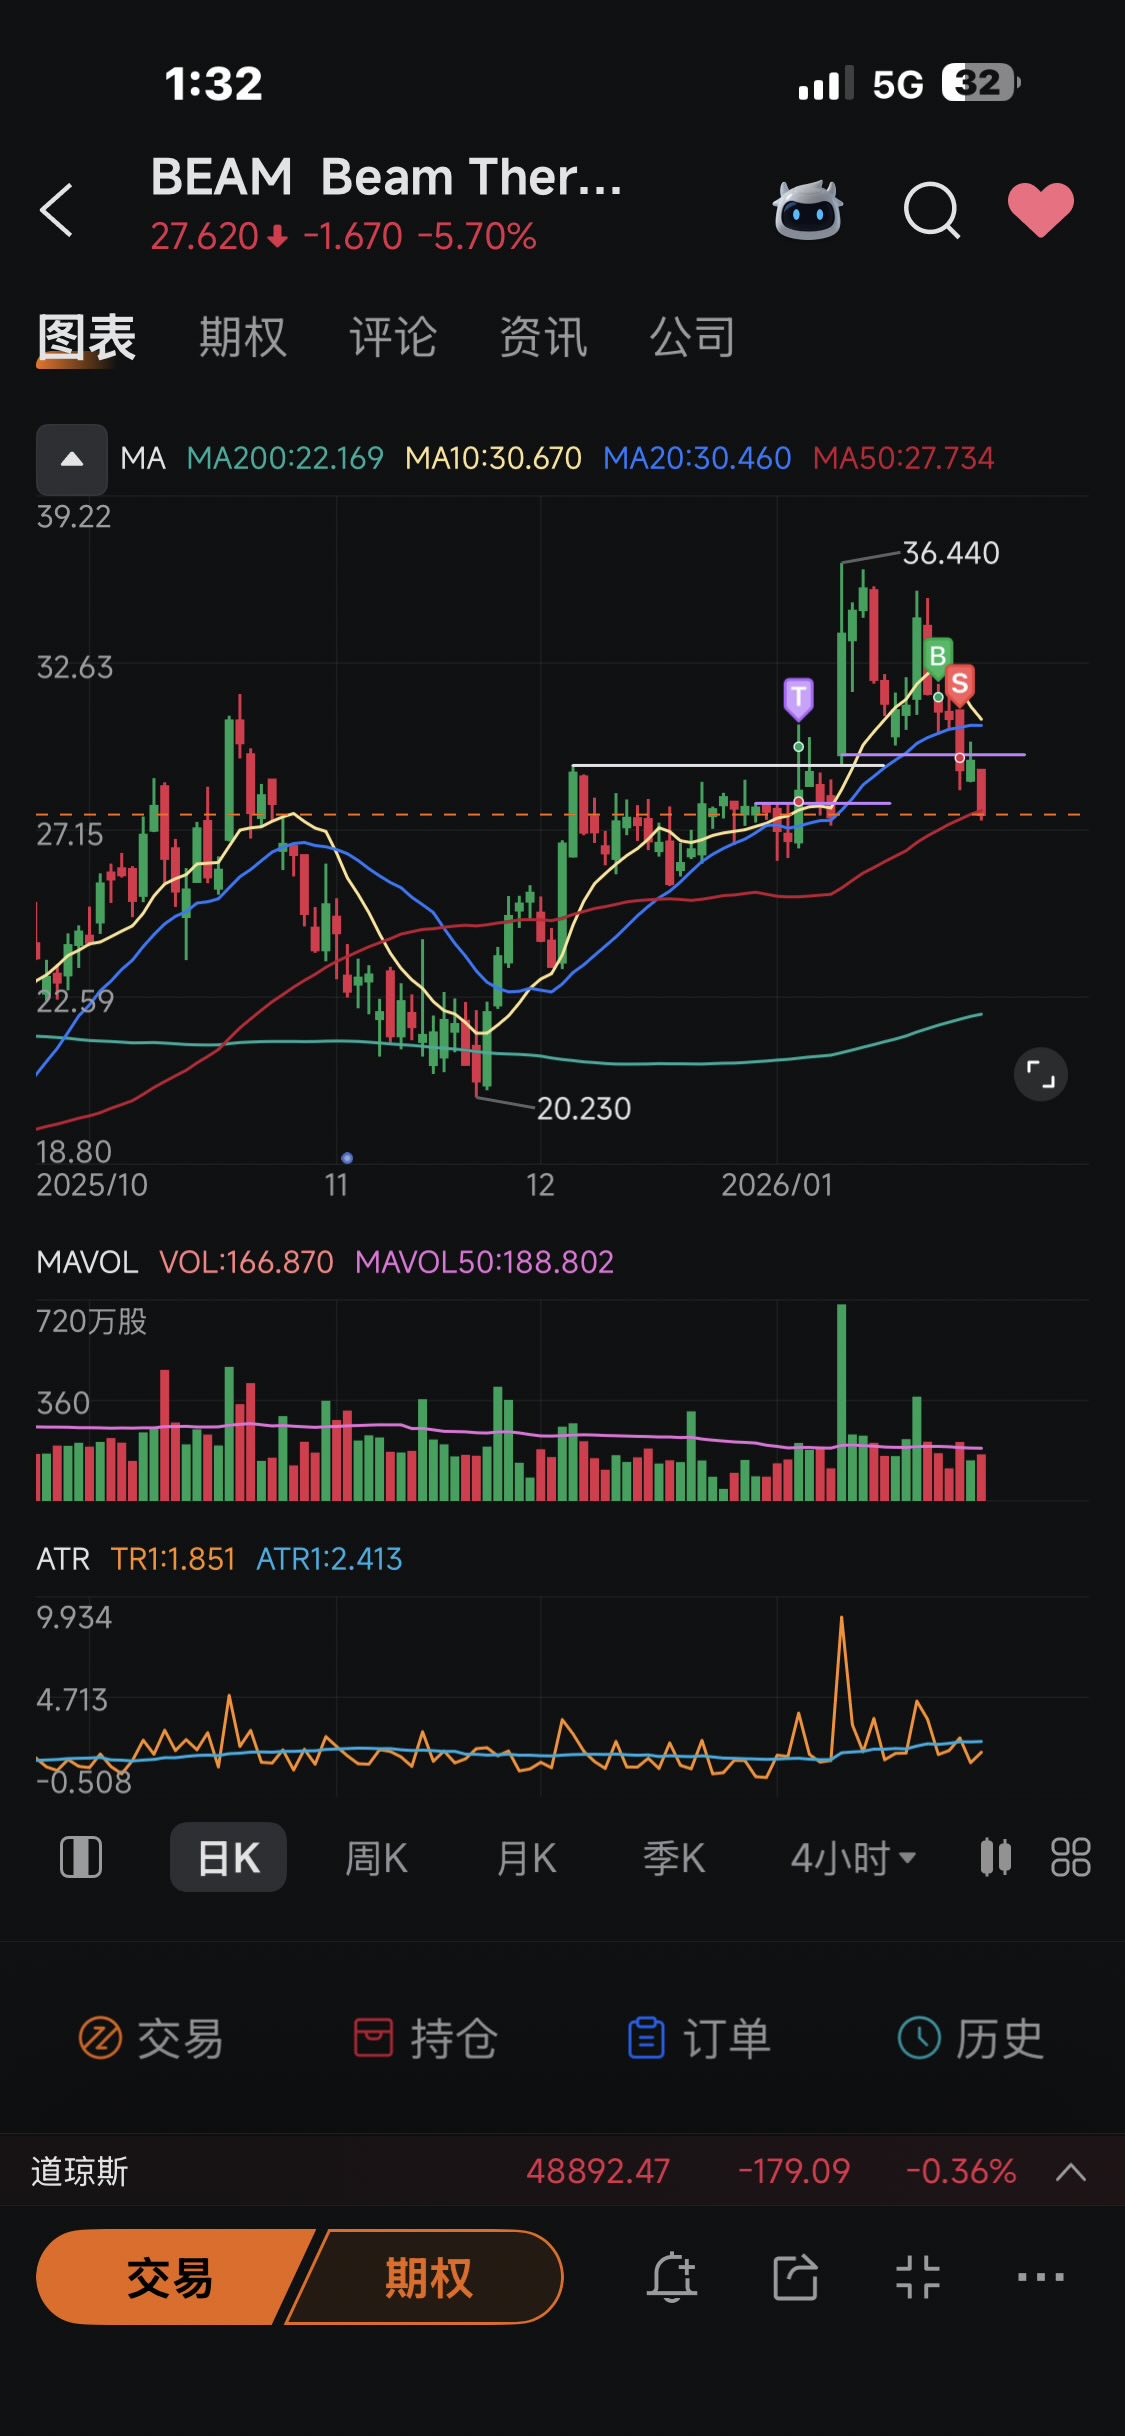The width and height of the screenshot is (1125, 2436).
Task: Open the 订单 orders shortcut
Action: pos(698,2039)
